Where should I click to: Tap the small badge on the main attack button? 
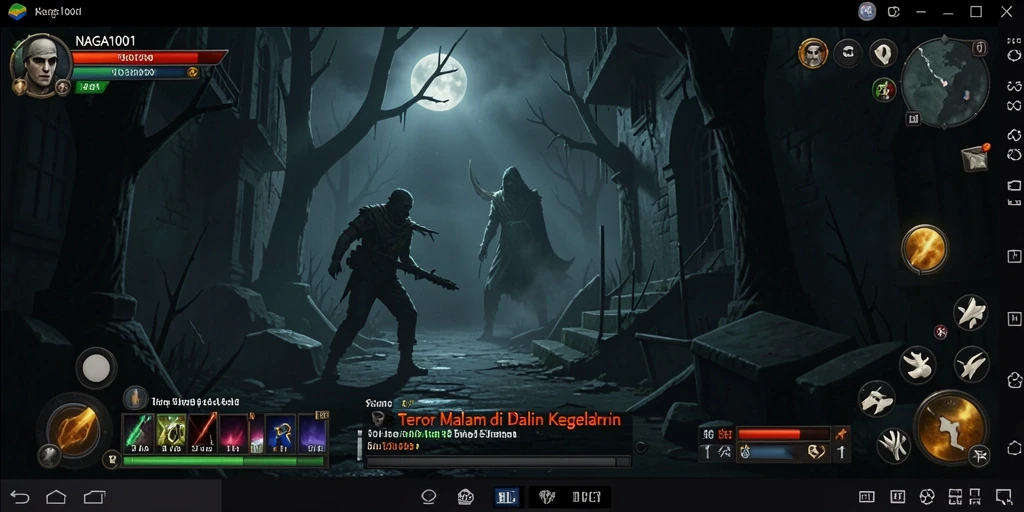pyautogui.click(x=978, y=455)
